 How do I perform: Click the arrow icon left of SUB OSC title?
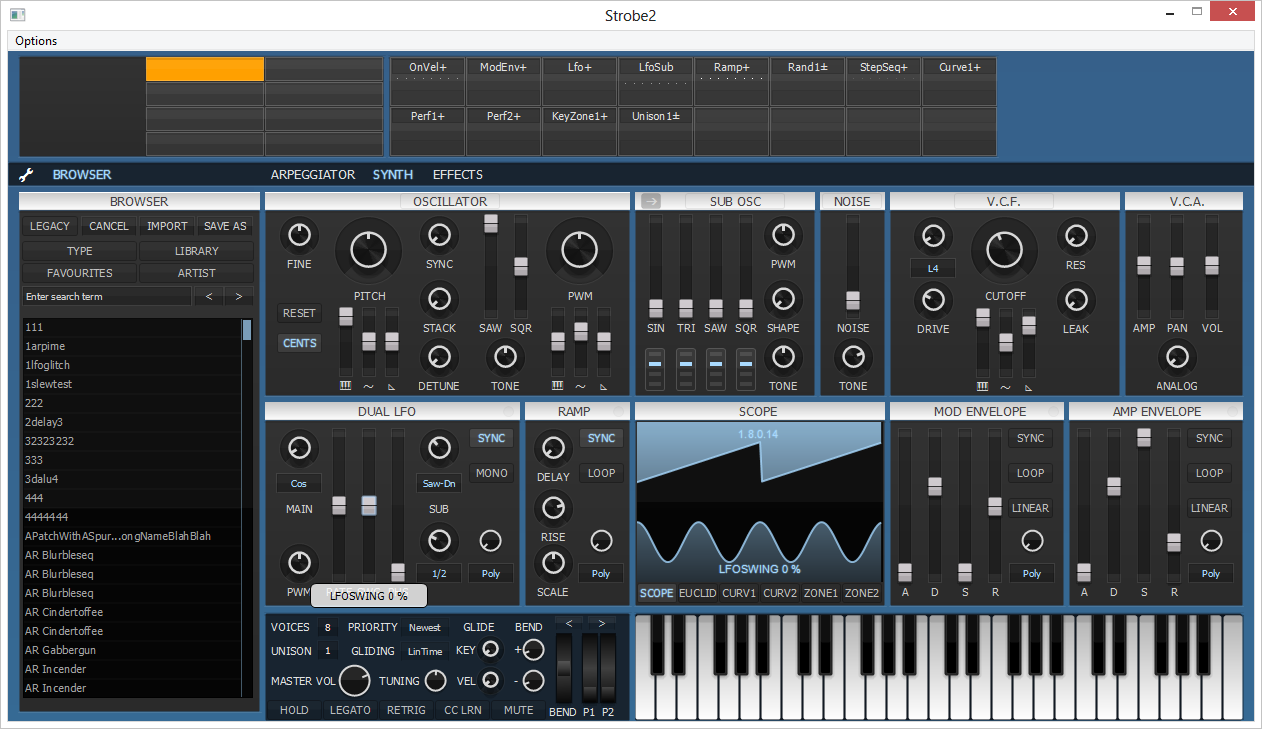pos(652,201)
